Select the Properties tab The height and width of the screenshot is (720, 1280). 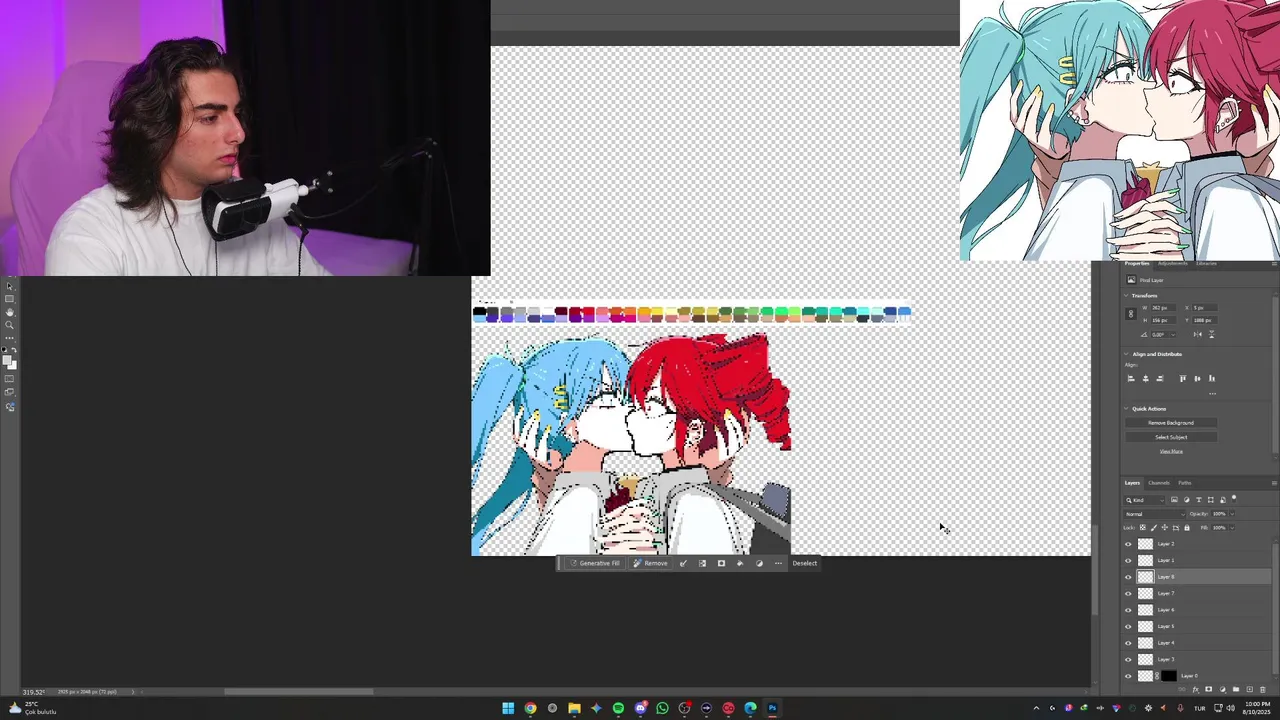(1137, 264)
